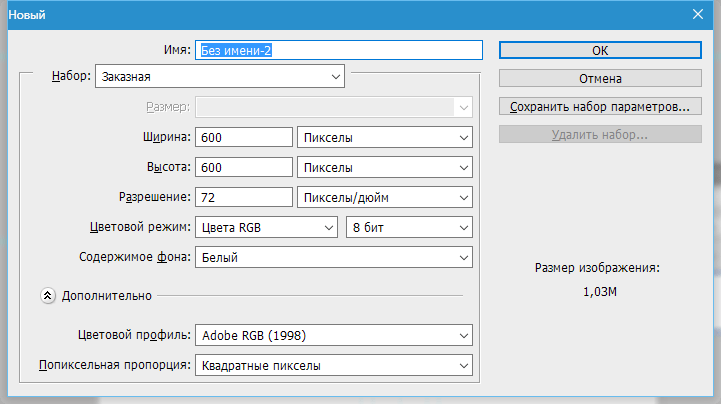Open the Пикселы/дюйм resolution units dropdown
This screenshot has width=721, height=404.
point(385,197)
